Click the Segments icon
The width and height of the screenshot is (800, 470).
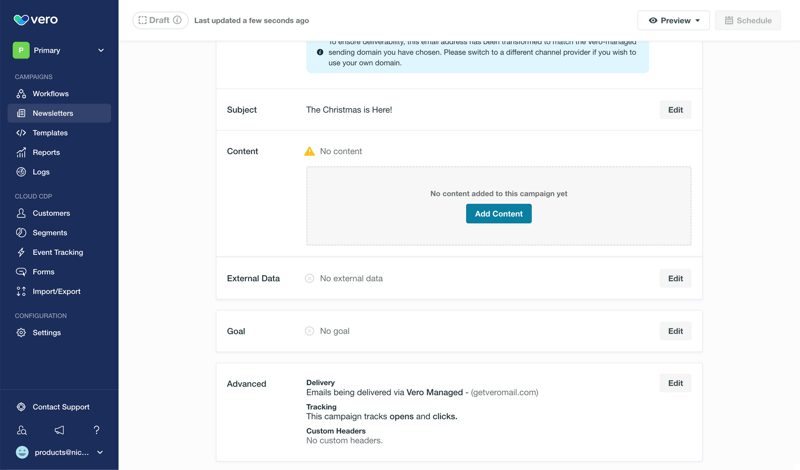click(x=21, y=233)
